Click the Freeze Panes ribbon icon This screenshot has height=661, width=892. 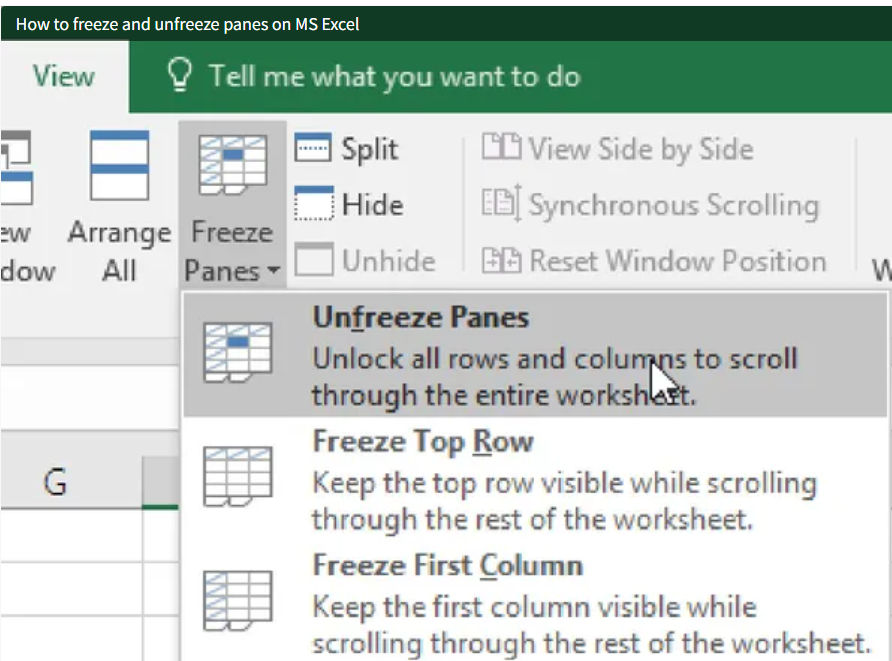coord(232,165)
